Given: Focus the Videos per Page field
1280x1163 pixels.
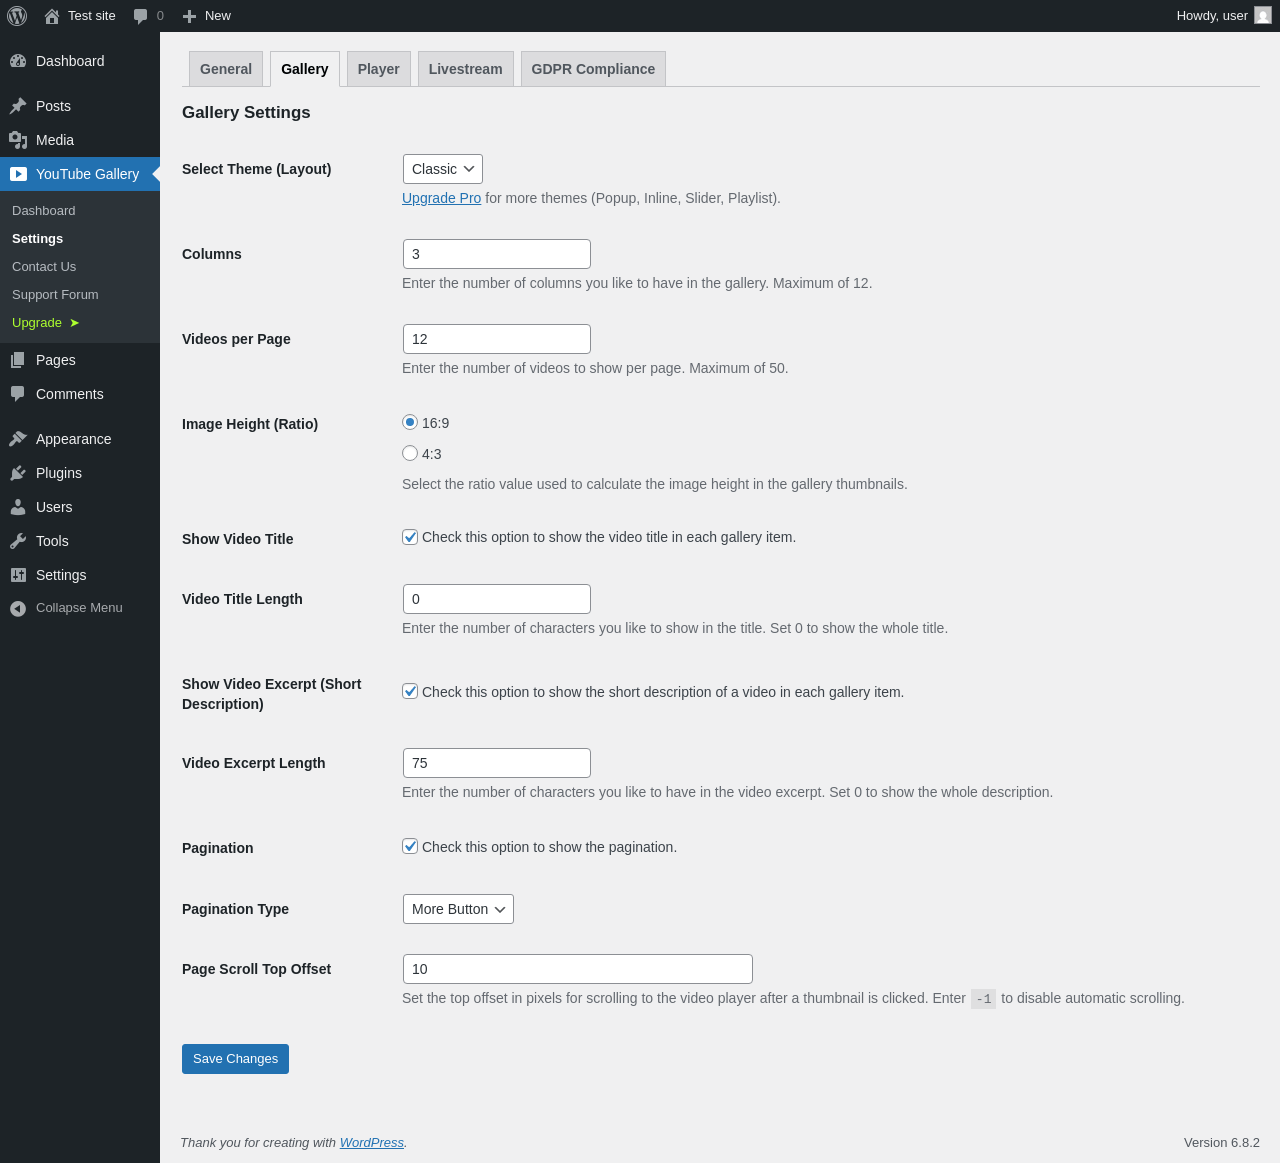Looking at the screenshot, I should (497, 339).
